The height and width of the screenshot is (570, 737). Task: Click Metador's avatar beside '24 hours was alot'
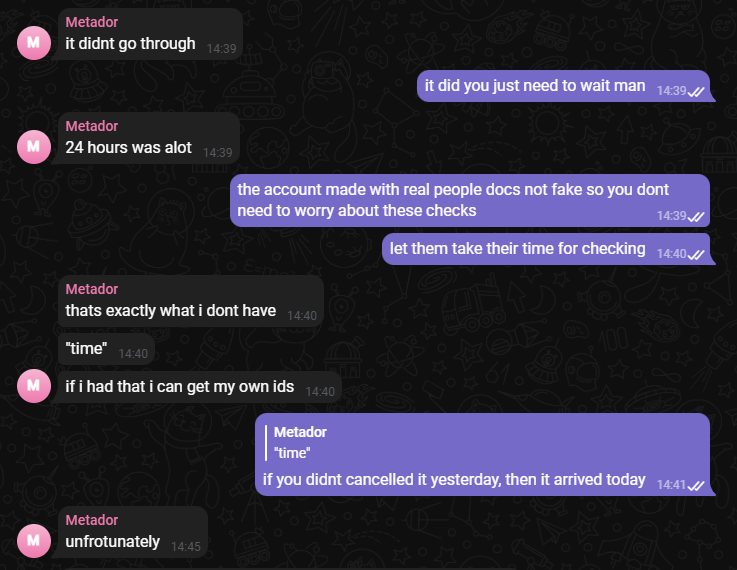point(34,147)
